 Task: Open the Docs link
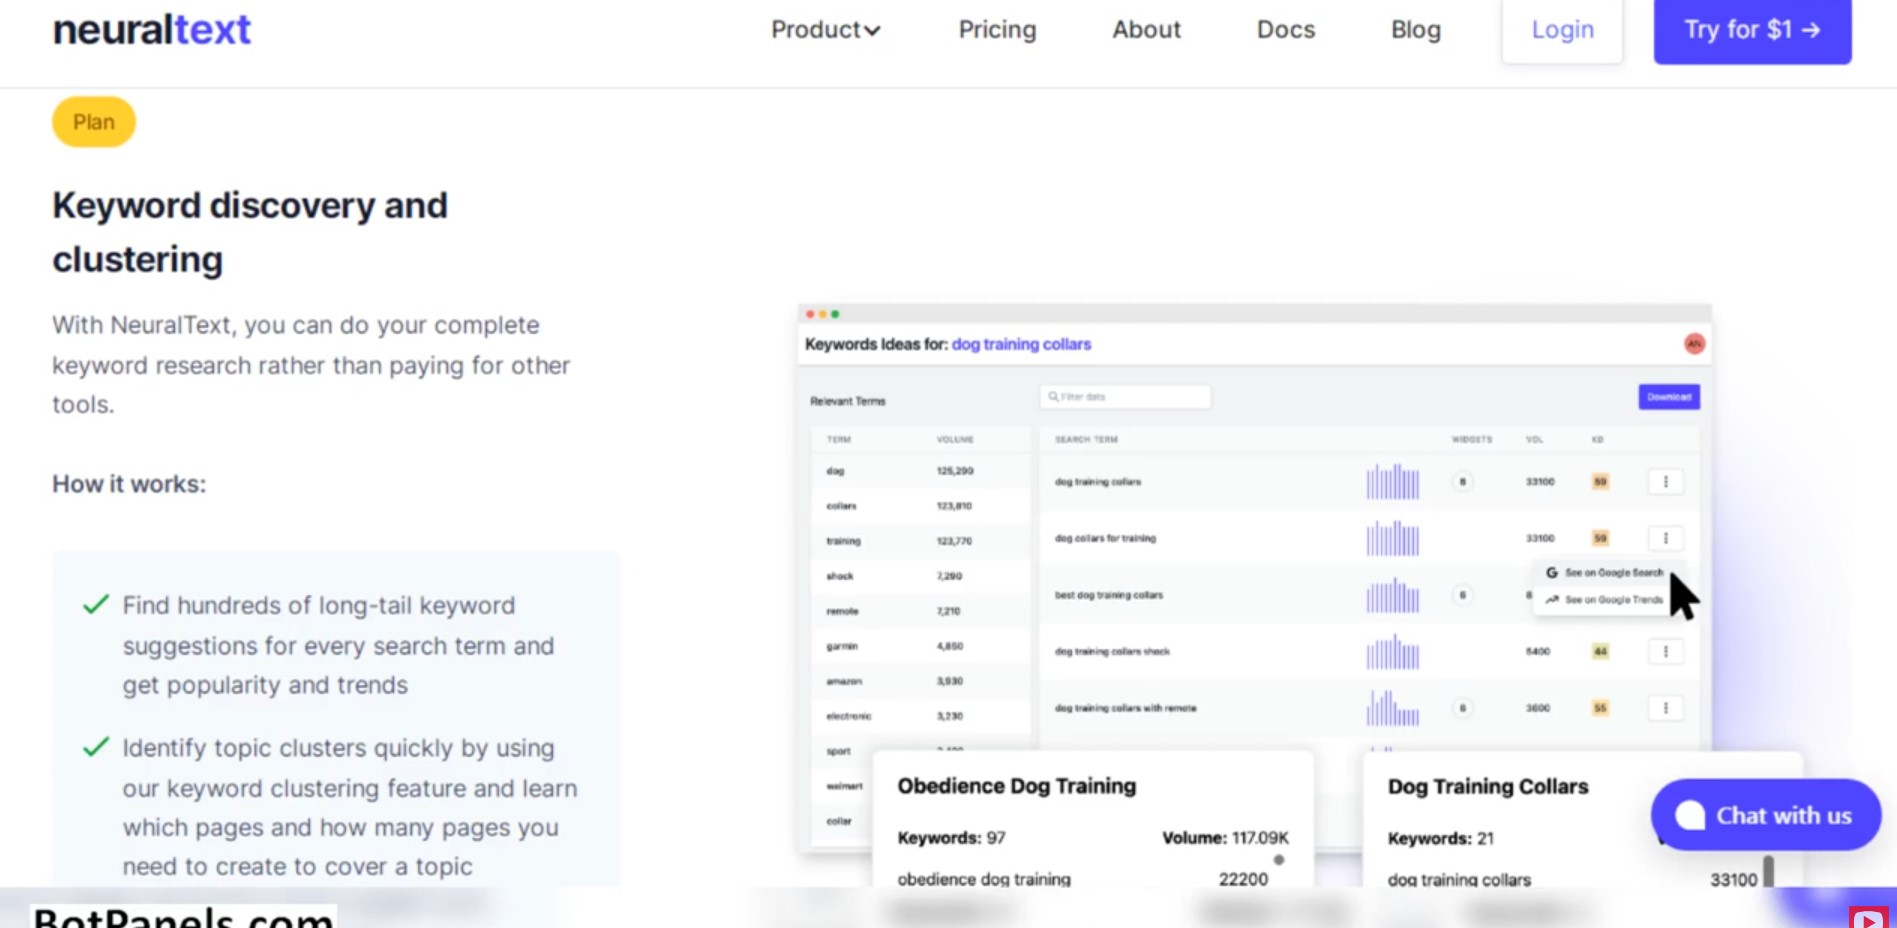(1286, 30)
